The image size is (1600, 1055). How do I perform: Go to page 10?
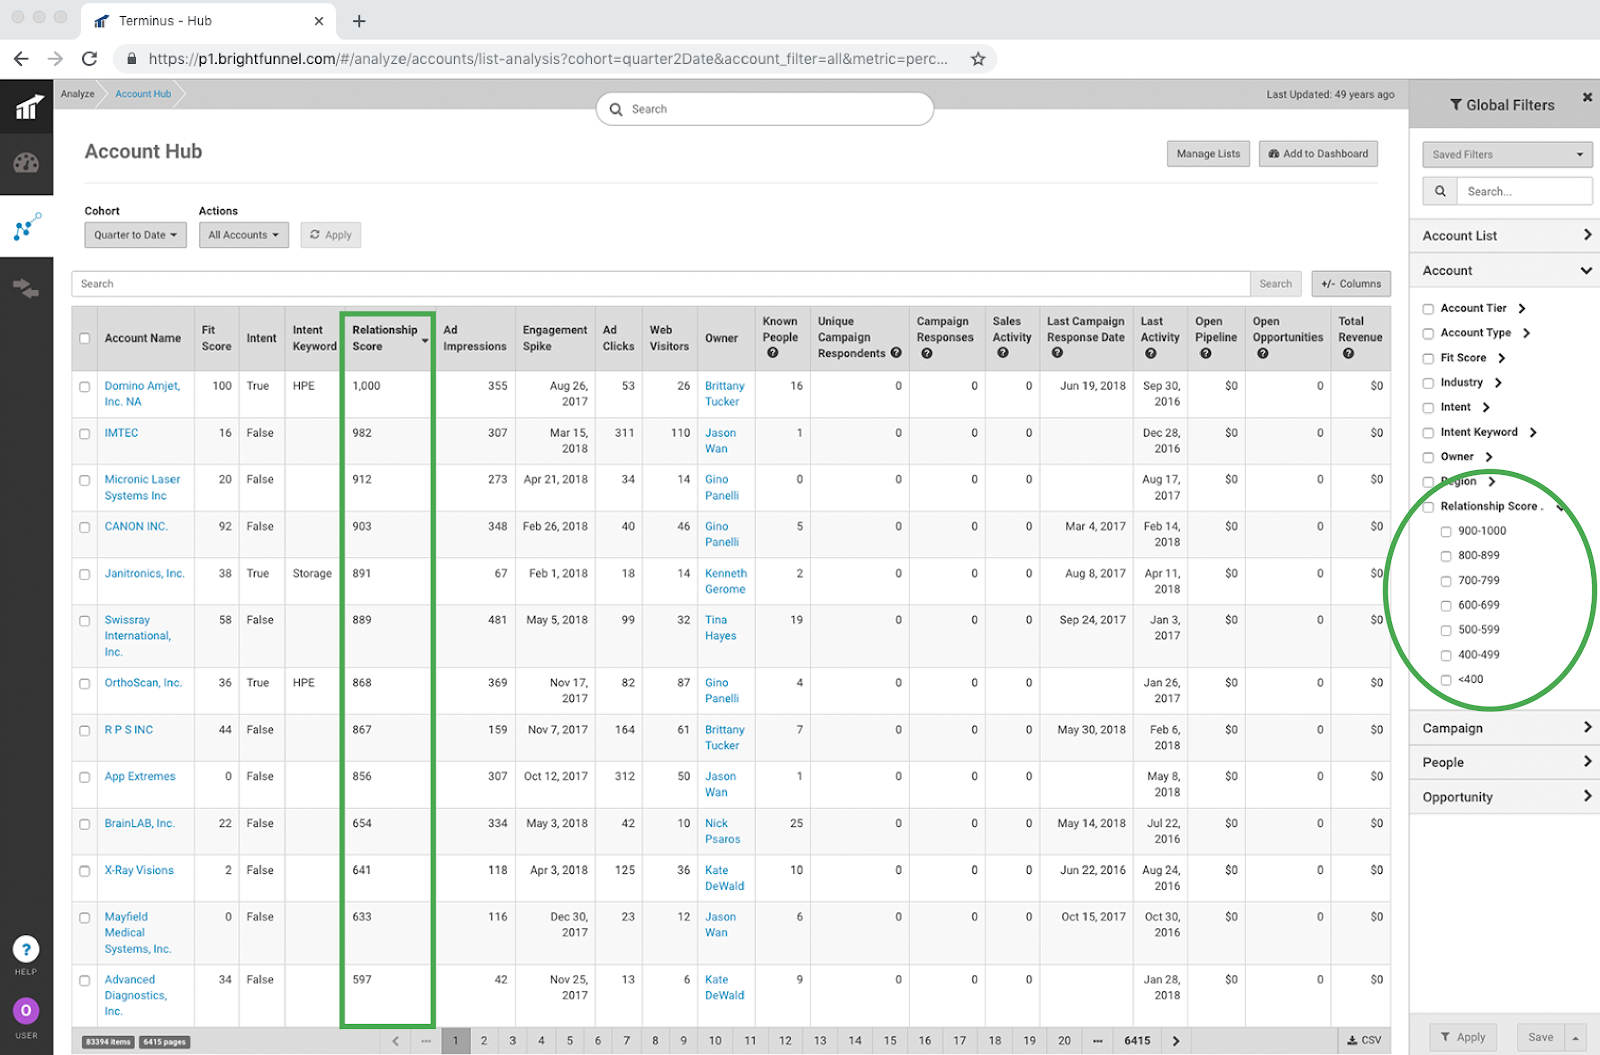(x=715, y=1041)
